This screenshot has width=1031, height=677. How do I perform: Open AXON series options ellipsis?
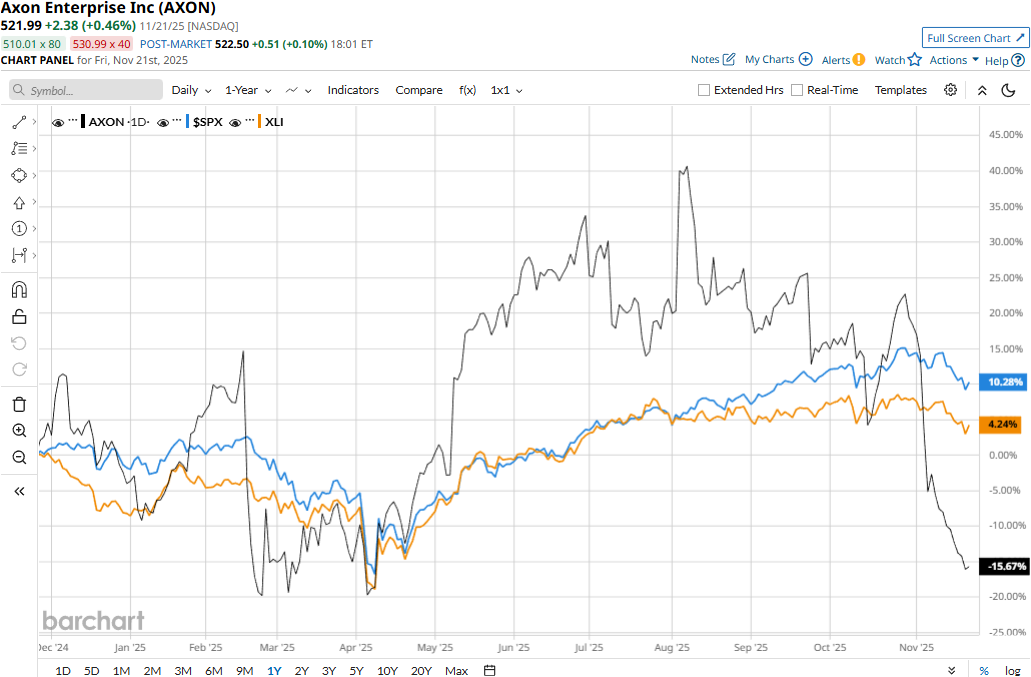[73, 121]
